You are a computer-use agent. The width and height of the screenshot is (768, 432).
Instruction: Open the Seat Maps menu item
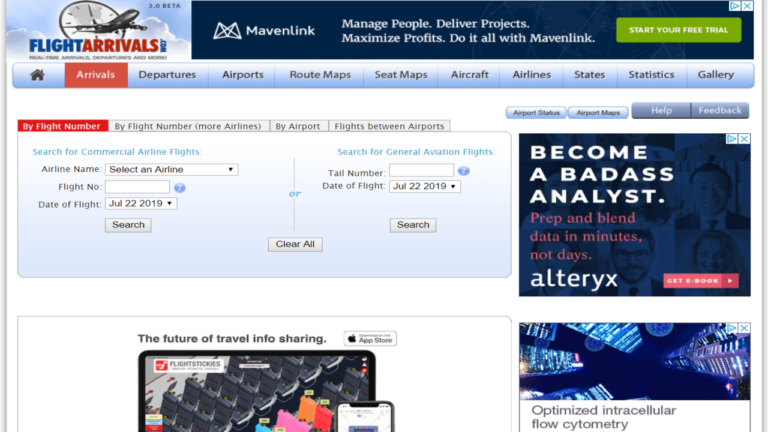(400, 75)
